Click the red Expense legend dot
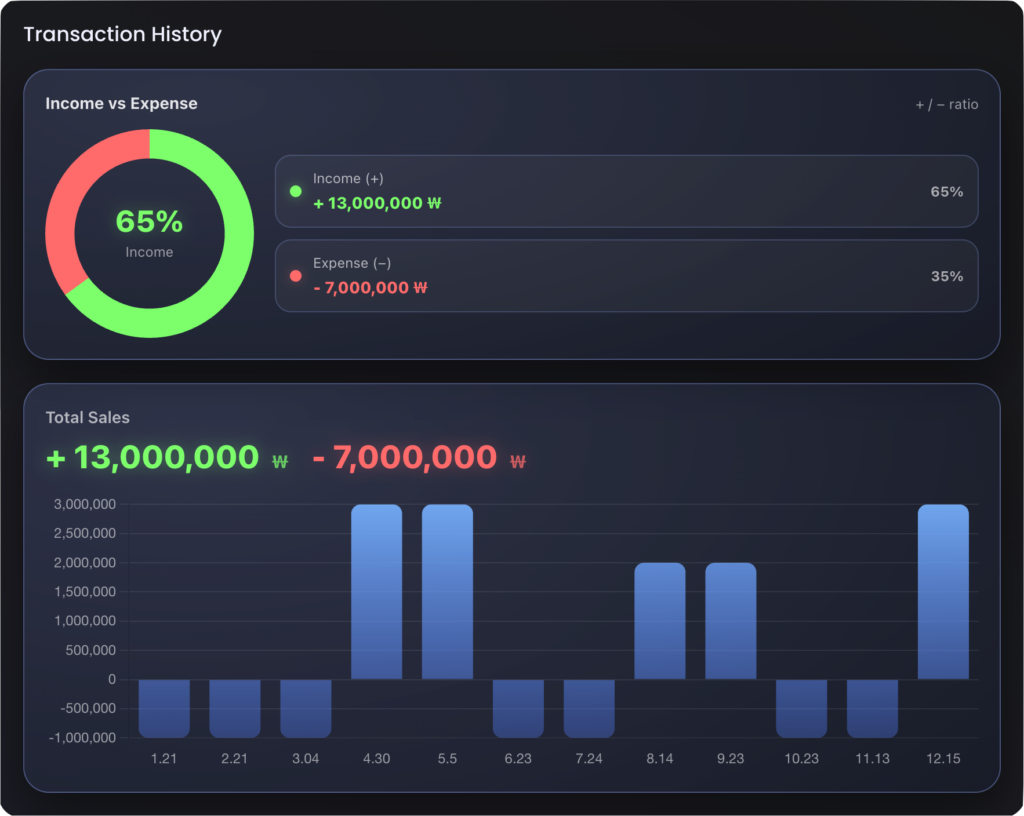This screenshot has width=1024, height=816. [295, 276]
